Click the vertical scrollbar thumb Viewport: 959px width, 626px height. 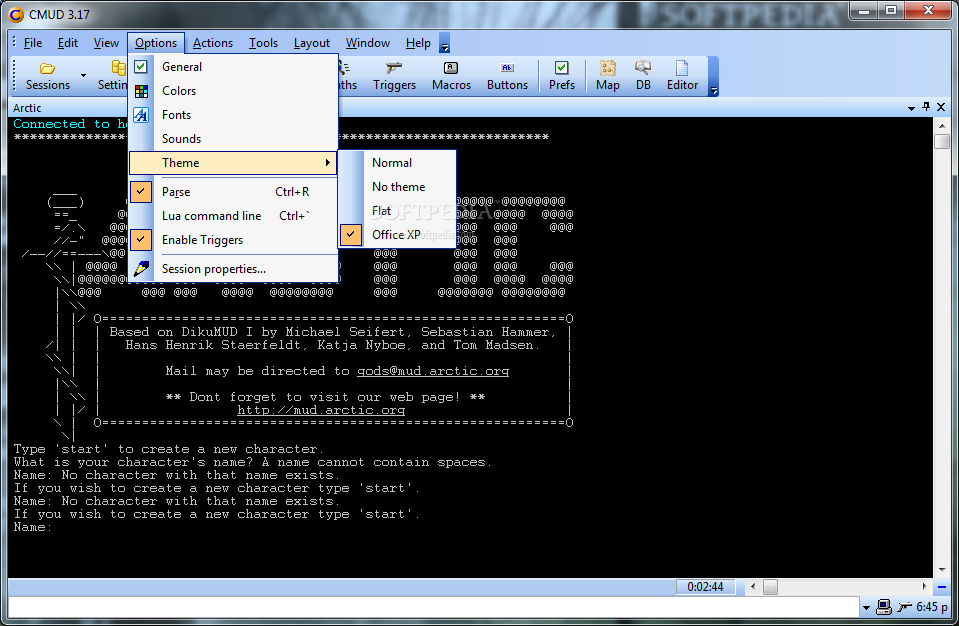click(942, 141)
